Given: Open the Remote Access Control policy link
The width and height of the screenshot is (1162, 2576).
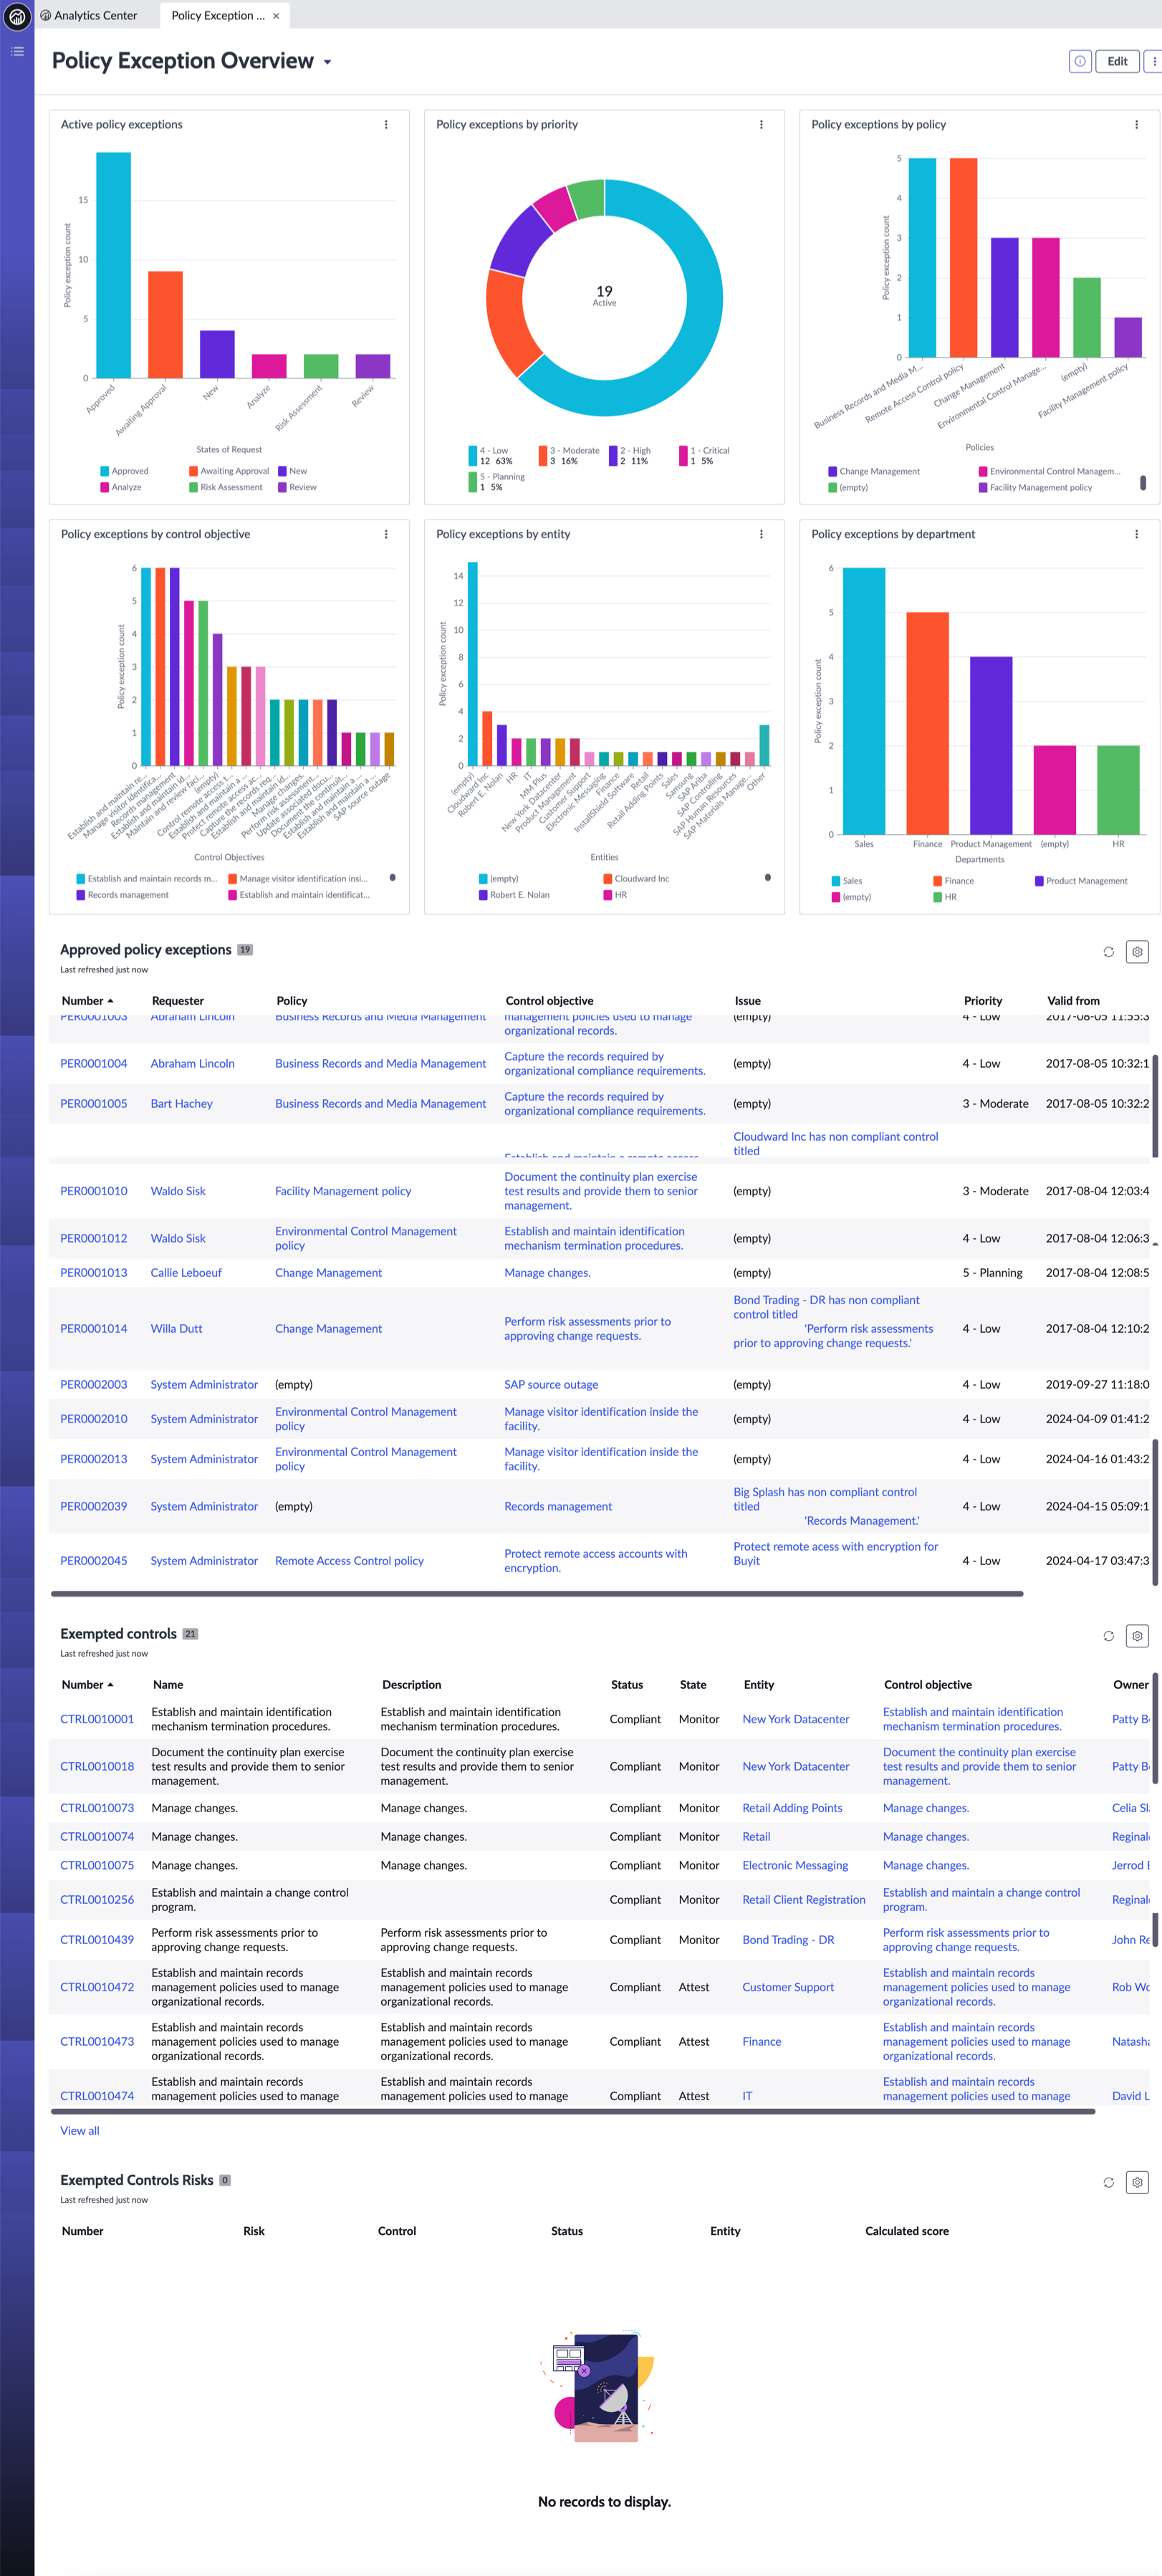Looking at the screenshot, I should pos(349,1561).
